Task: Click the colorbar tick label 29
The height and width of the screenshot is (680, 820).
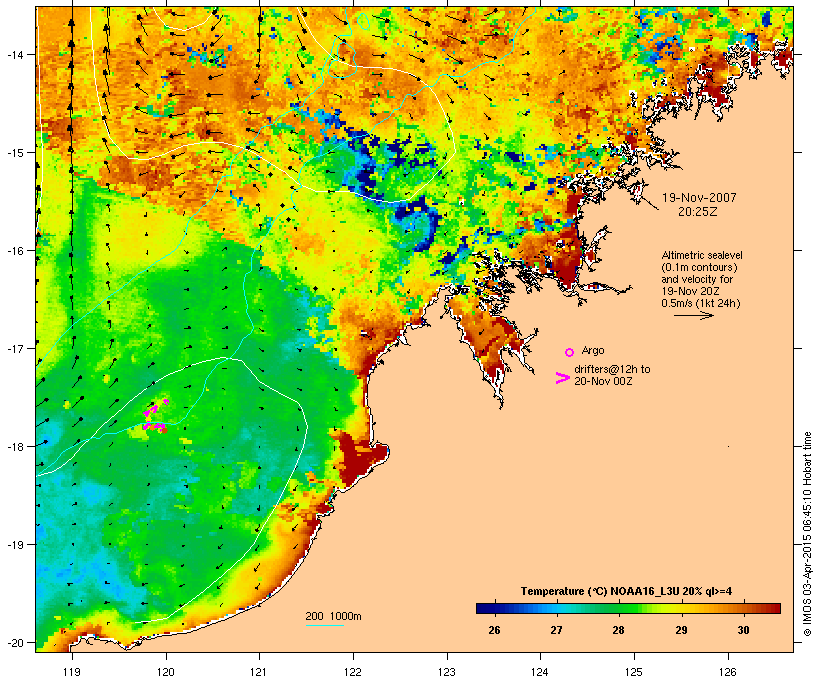Action: [x=681, y=630]
